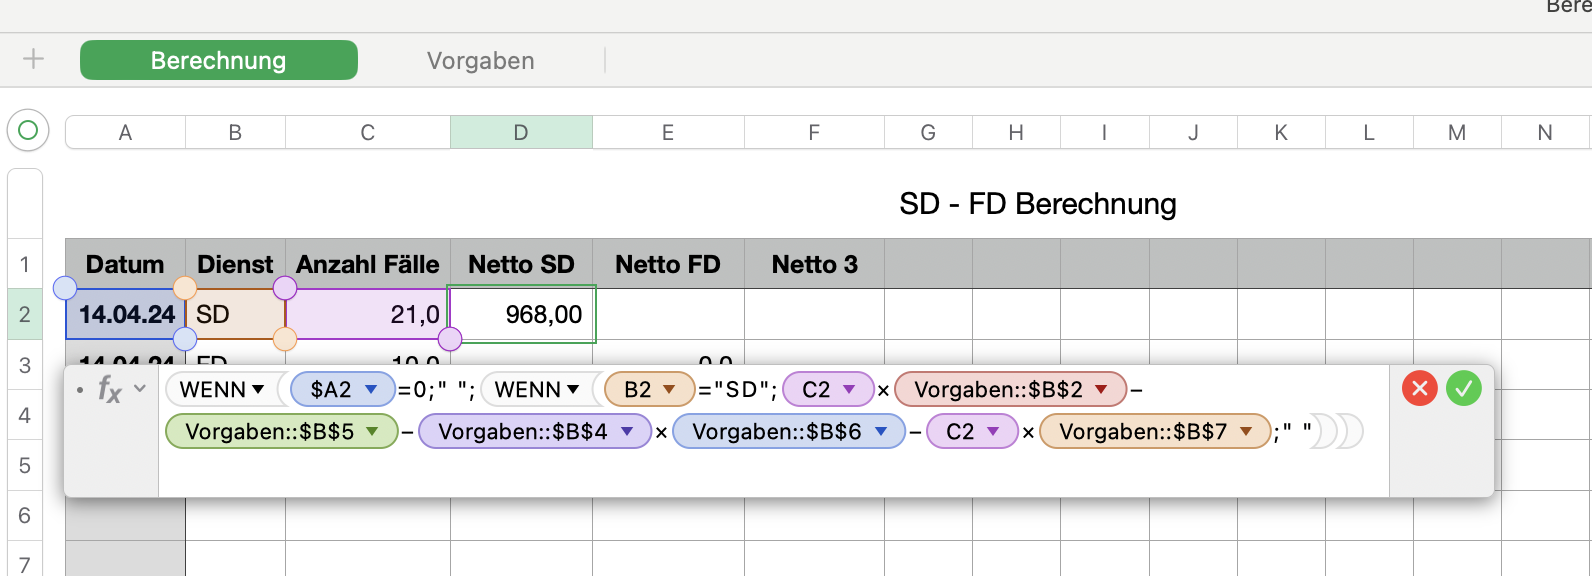Switch to the Vorgaben sheet tab

(480, 60)
